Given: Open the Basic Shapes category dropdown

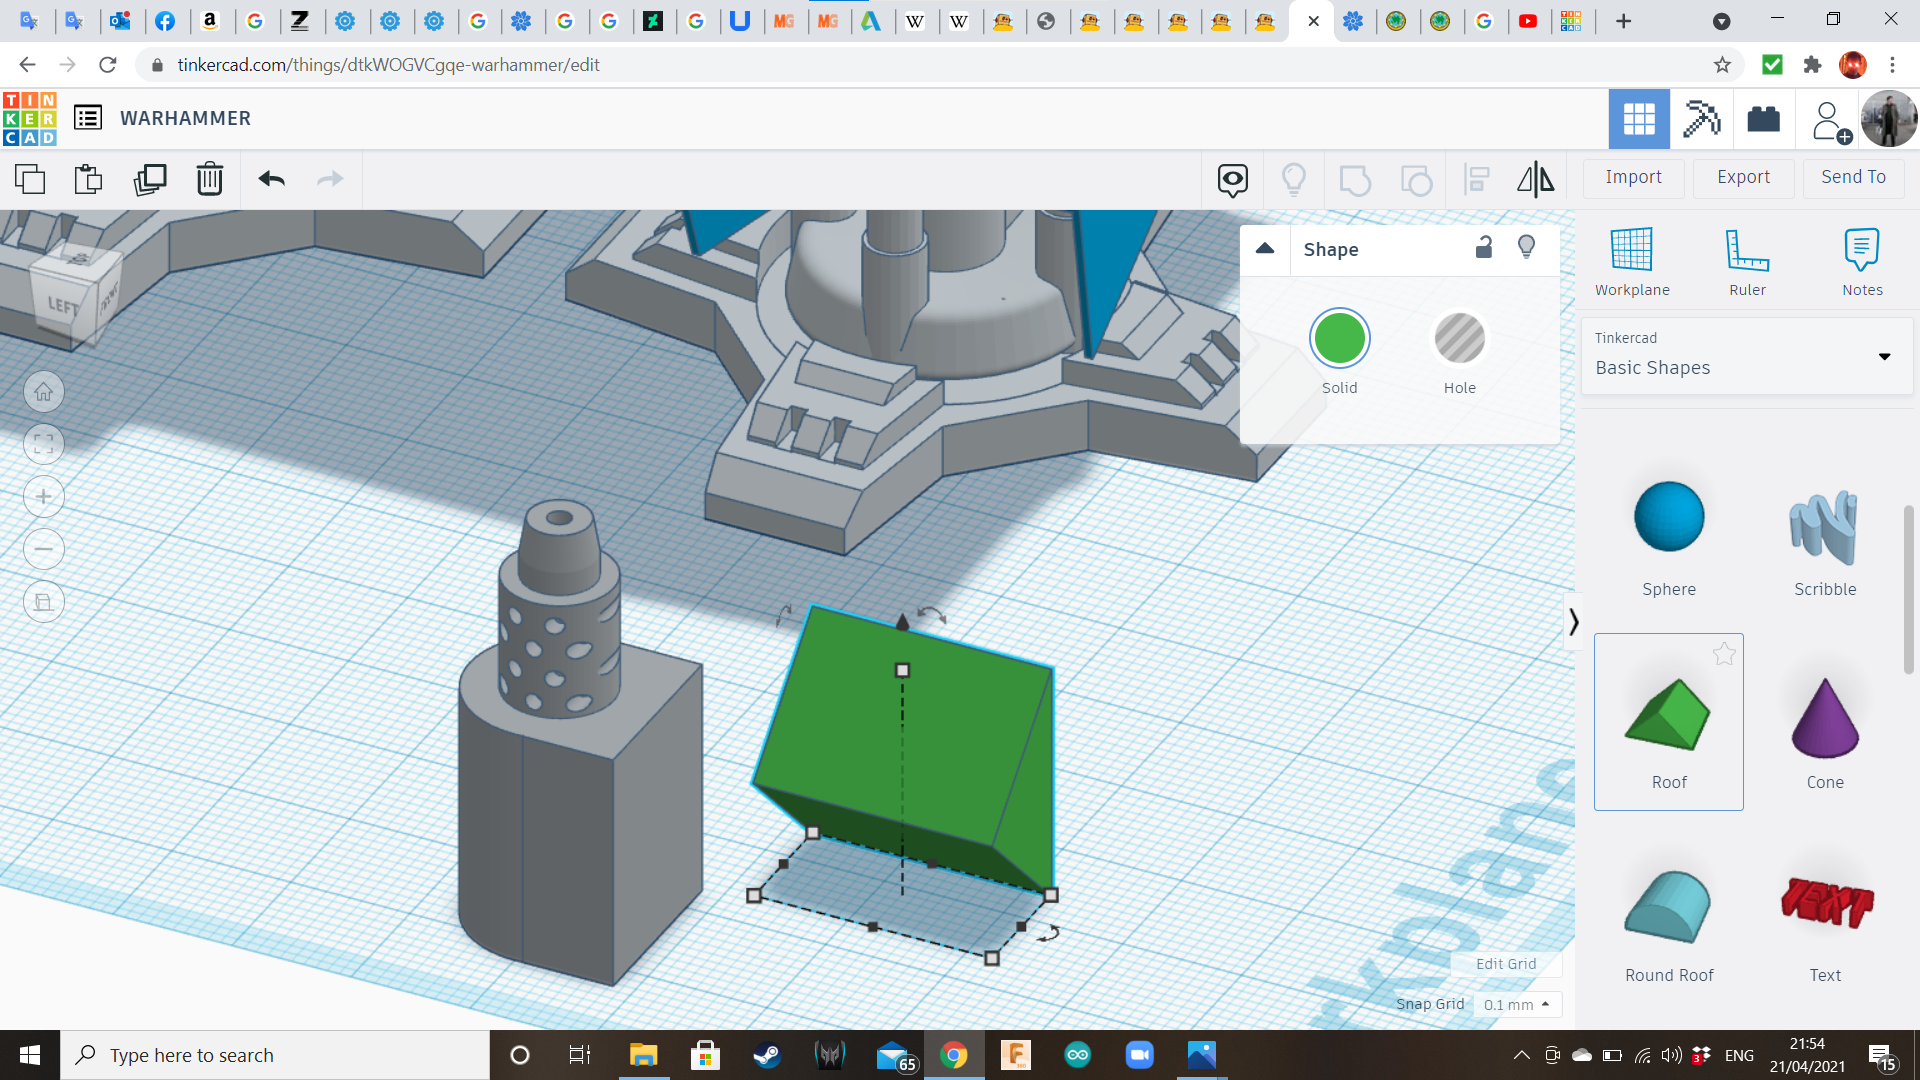Looking at the screenshot, I should coord(1884,356).
